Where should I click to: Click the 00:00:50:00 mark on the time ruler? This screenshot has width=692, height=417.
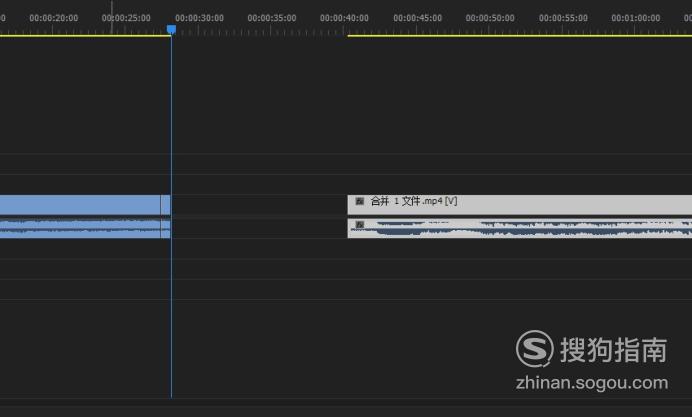click(x=490, y=18)
